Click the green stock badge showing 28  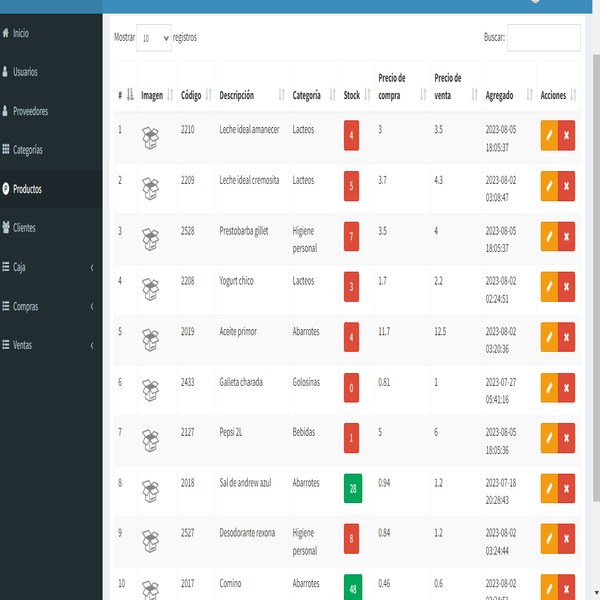pos(353,488)
